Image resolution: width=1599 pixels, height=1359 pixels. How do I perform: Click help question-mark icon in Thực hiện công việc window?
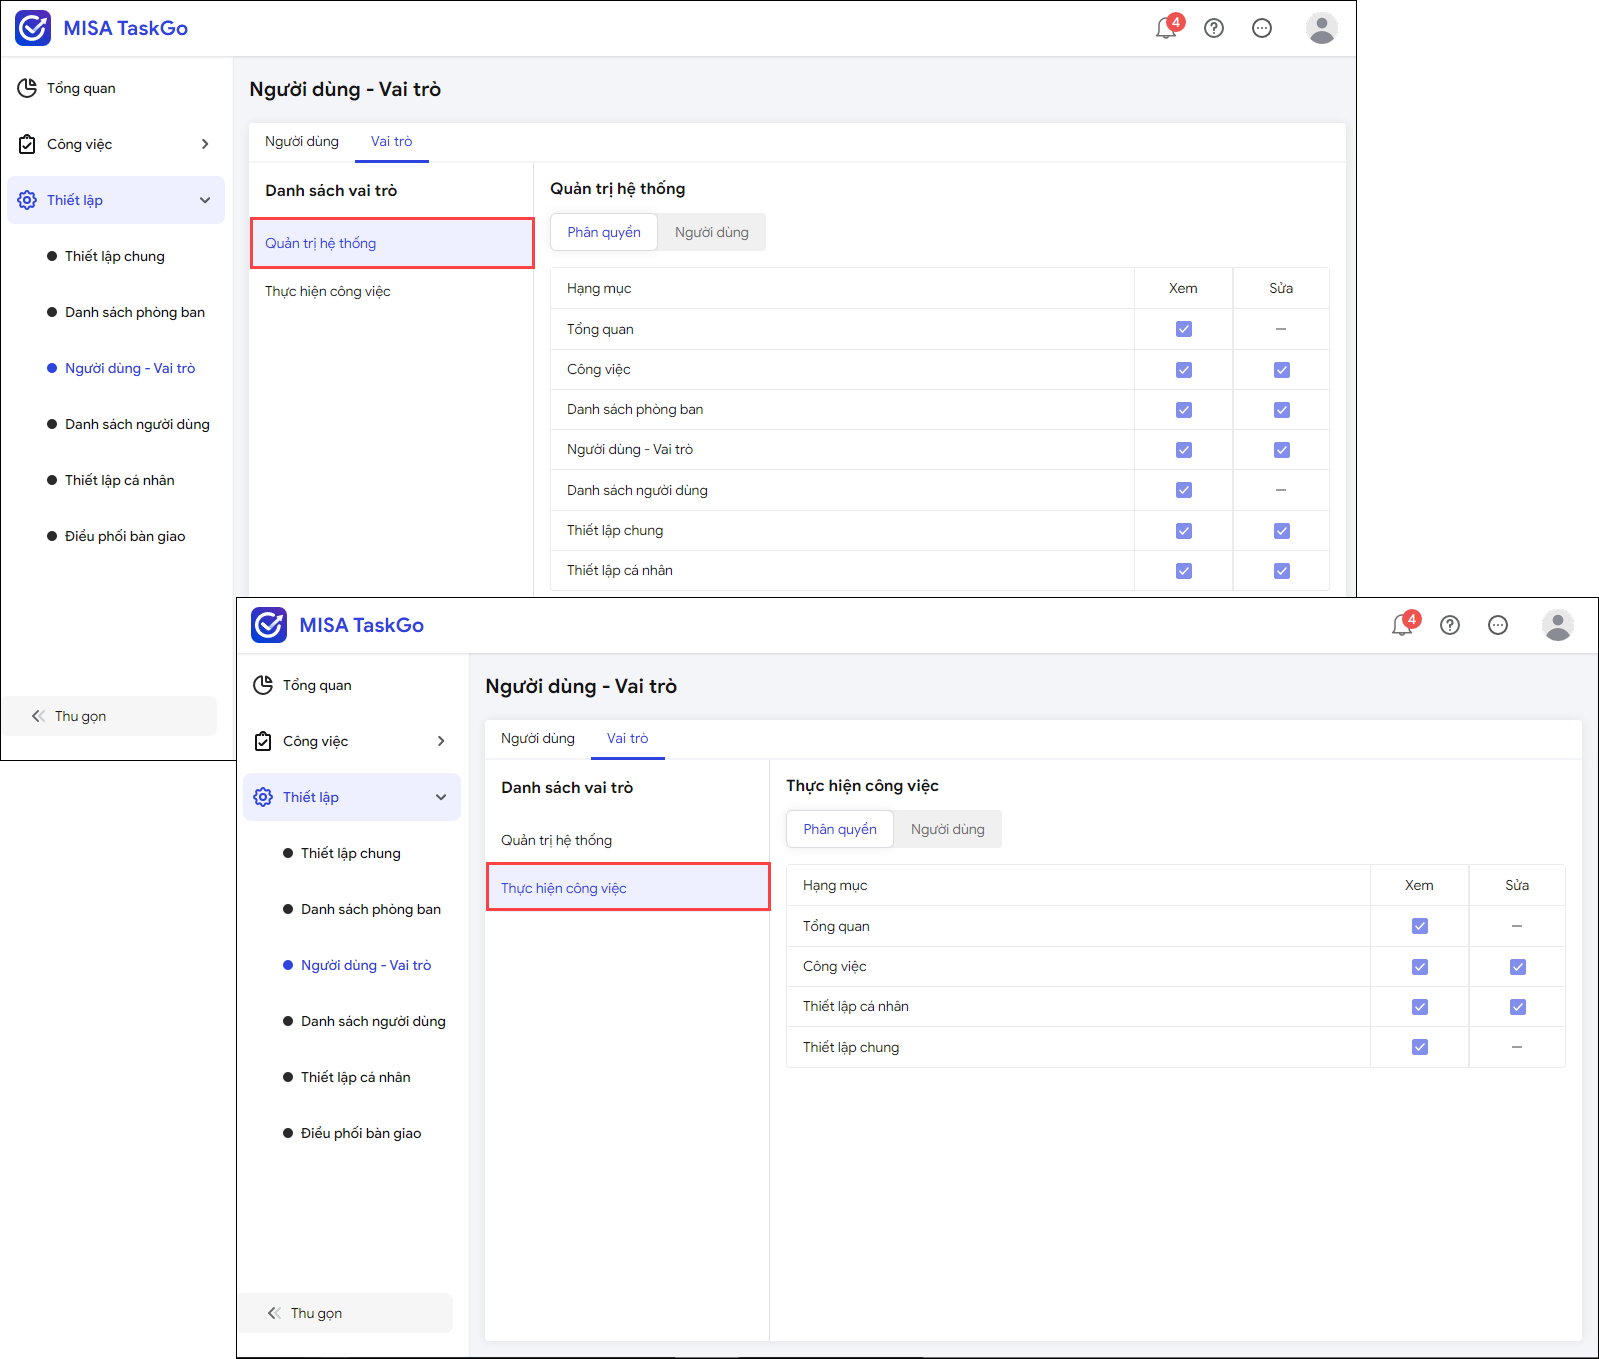click(1449, 625)
